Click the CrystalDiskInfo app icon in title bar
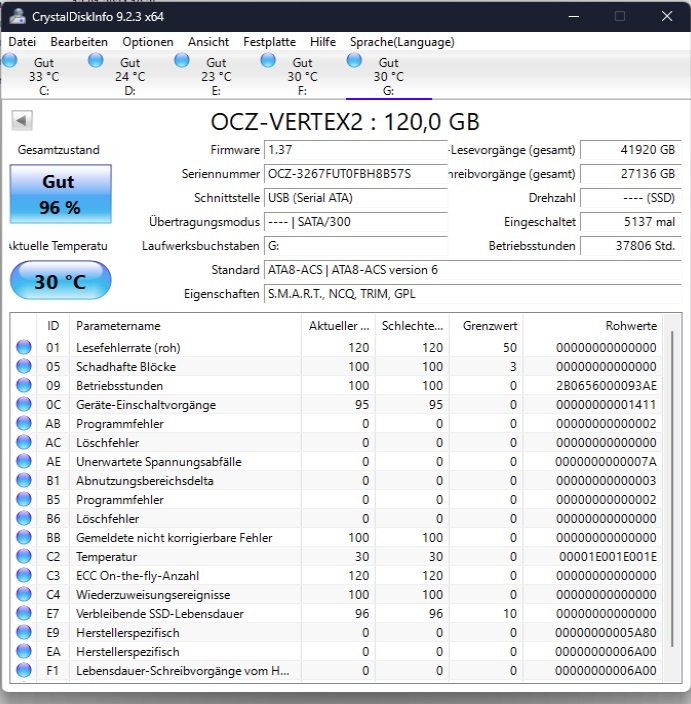The height and width of the screenshot is (704, 691). (18, 17)
